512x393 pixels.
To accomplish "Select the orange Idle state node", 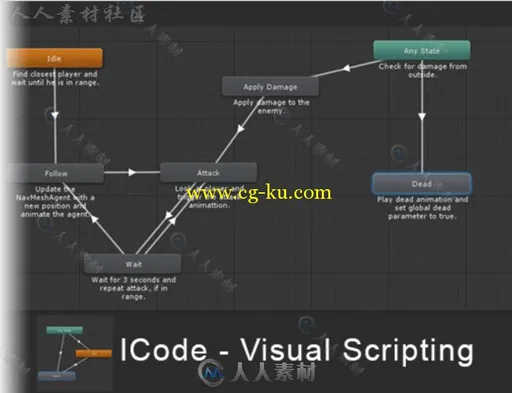I will (54, 58).
